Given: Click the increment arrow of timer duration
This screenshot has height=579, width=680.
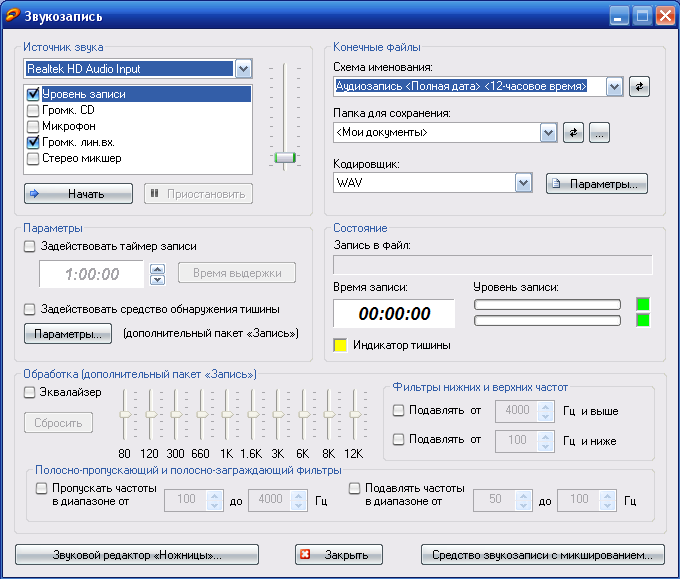Looking at the screenshot, I should [x=157, y=268].
